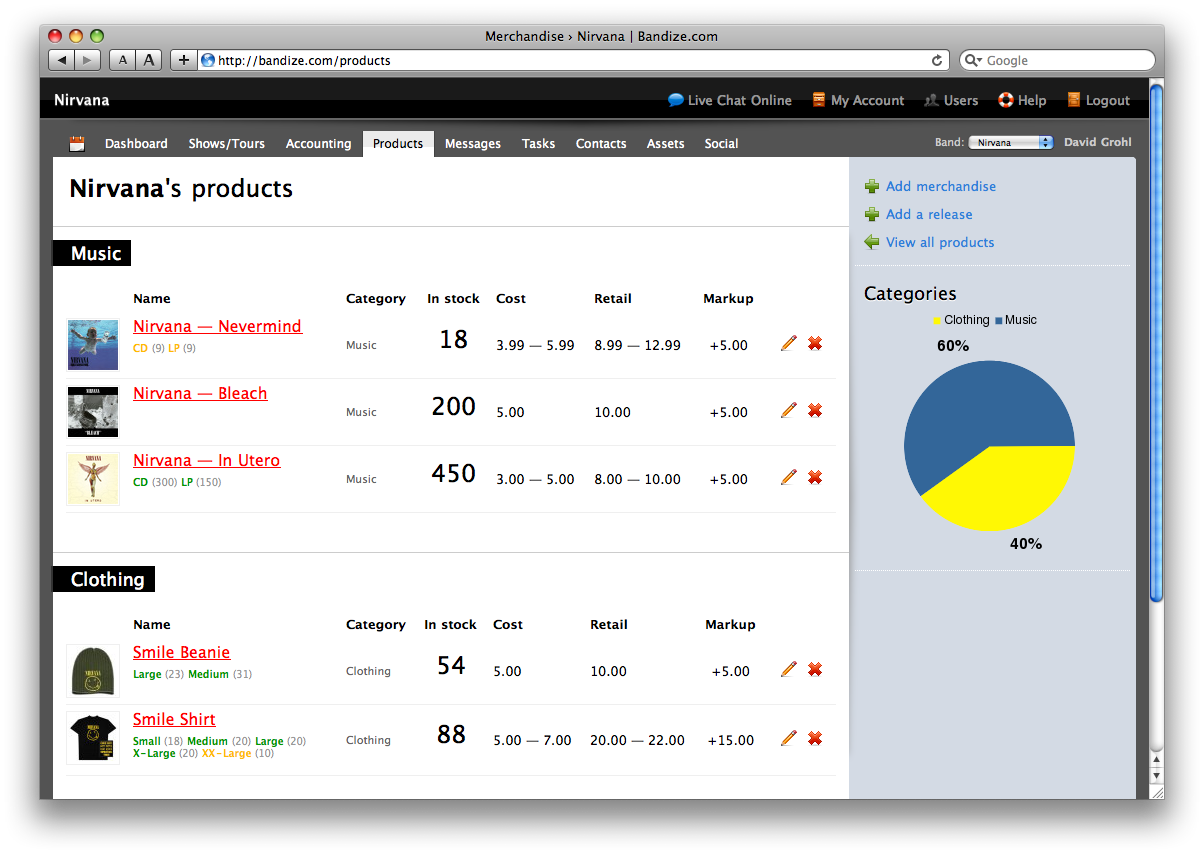
Task: Open the Band selector dropdown showing Nirvana
Action: [1010, 143]
